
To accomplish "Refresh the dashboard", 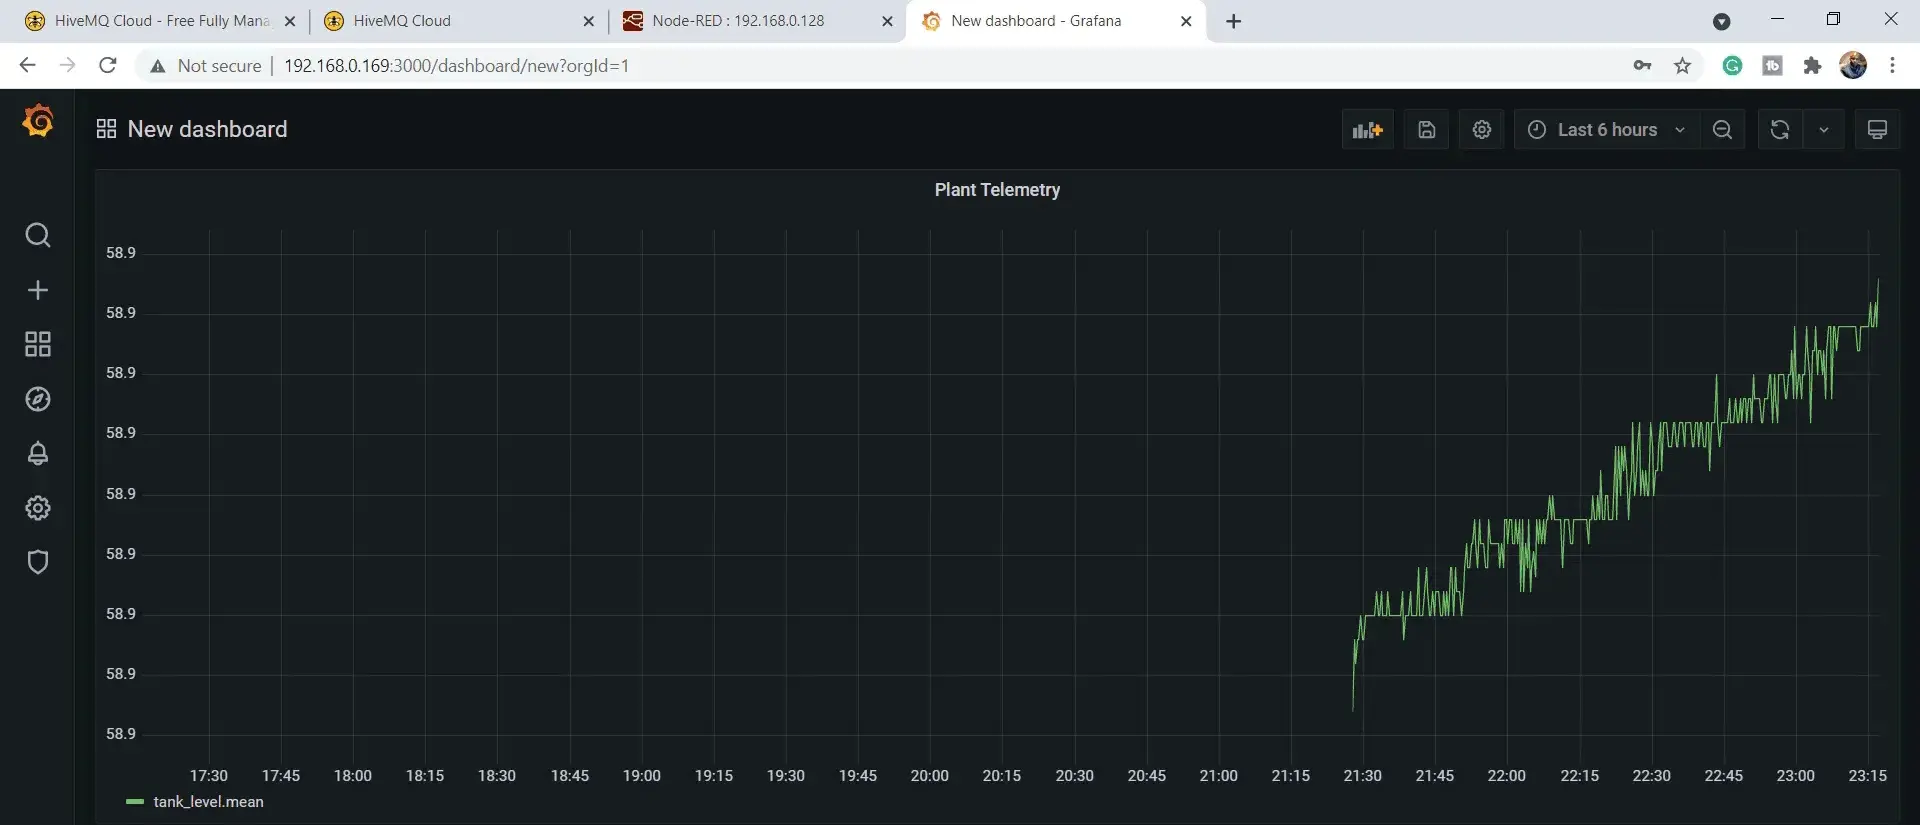I will pyautogui.click(x=1780, y=130).
